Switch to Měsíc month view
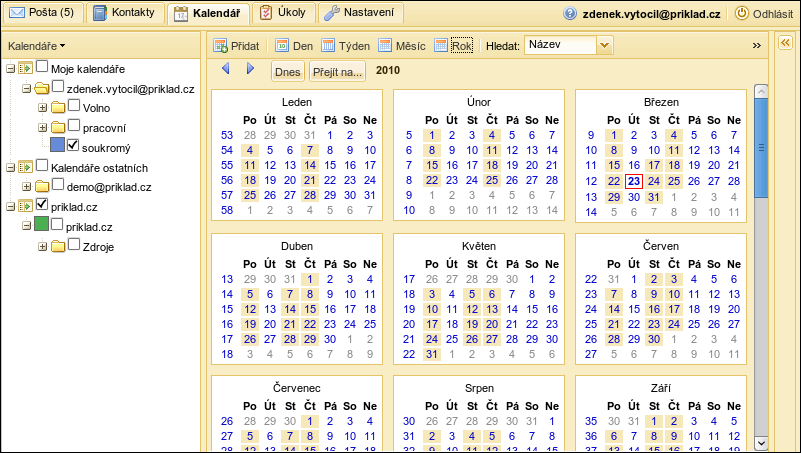801x453 pixels. coord(402,46)
